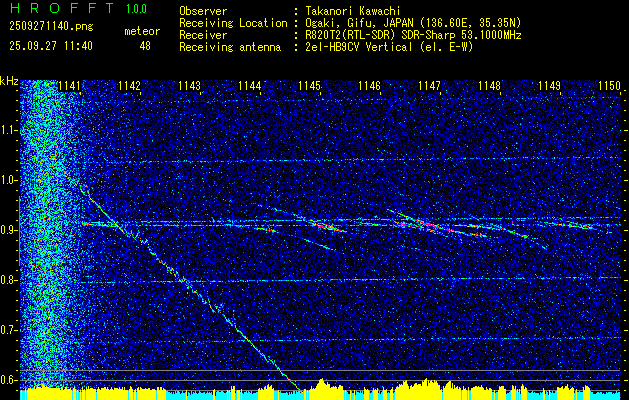The height and width of the screenshot is (400, 629).
Task: Select the filename 2509271140.png
Action: coord(51,27)
